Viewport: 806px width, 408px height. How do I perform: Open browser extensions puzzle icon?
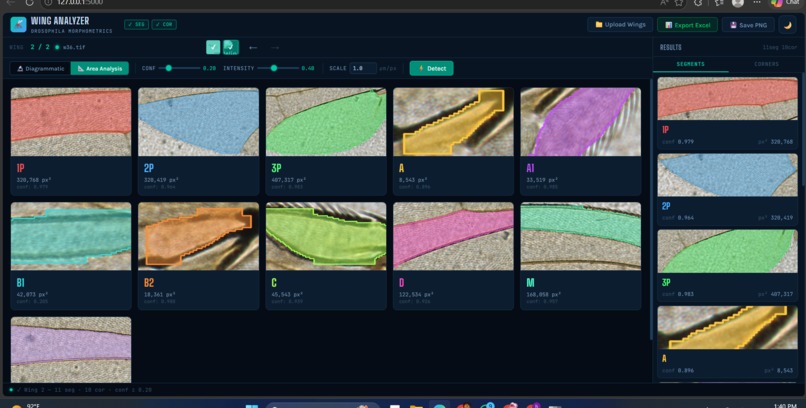(x=698, y=3)
